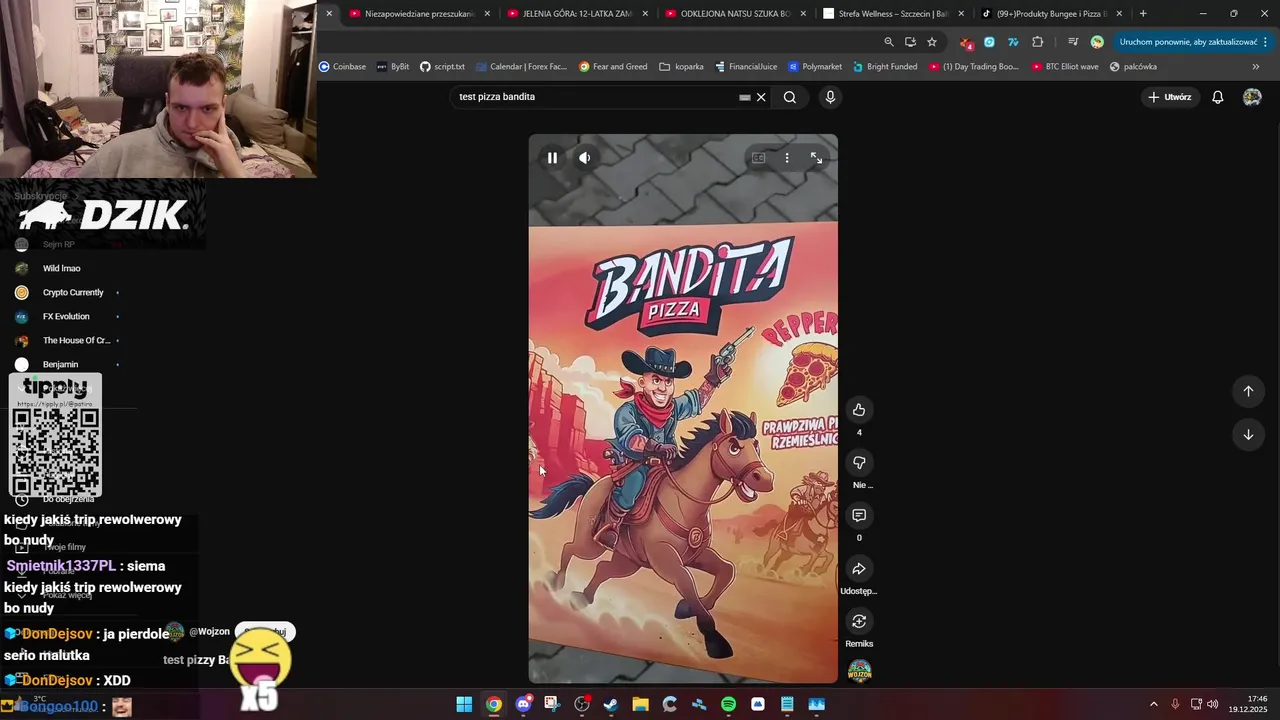Mute the Shorts video volume

coord(585,158)
